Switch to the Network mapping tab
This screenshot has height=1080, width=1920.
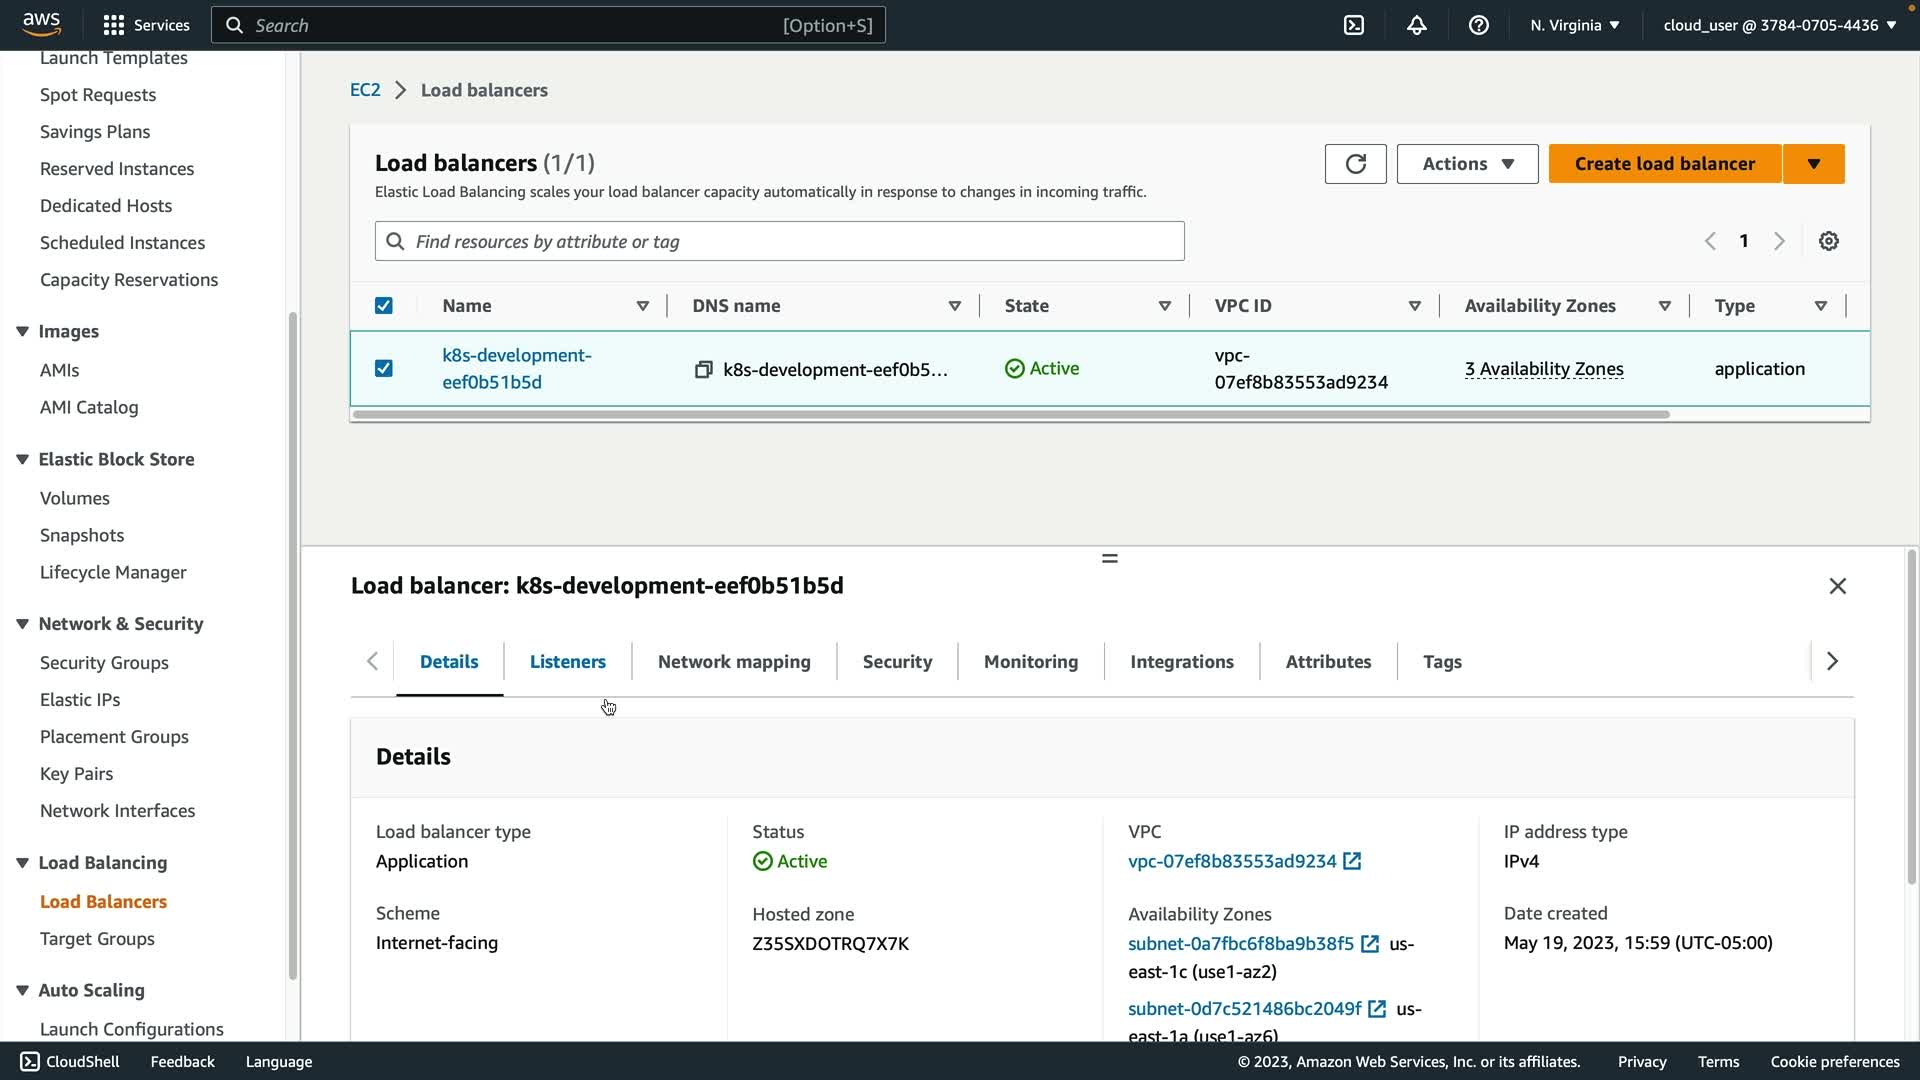point(734,662)
